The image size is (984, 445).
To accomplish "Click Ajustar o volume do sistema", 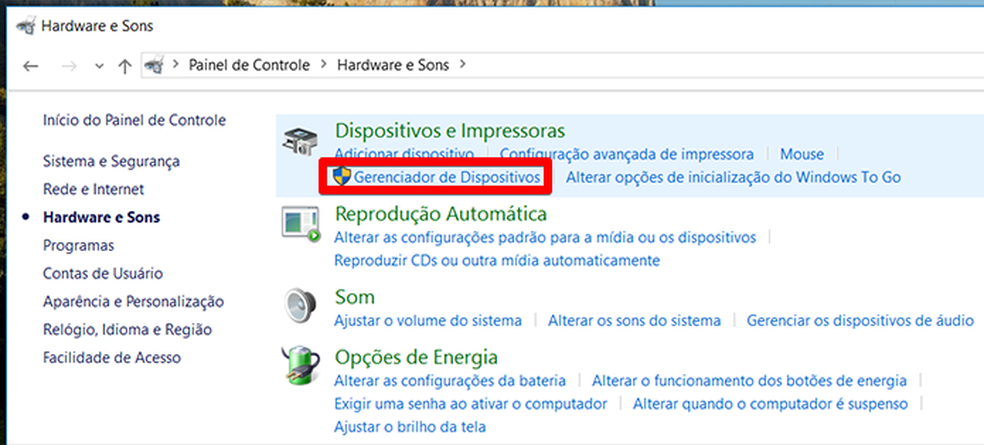I will [x=428, y=320].
